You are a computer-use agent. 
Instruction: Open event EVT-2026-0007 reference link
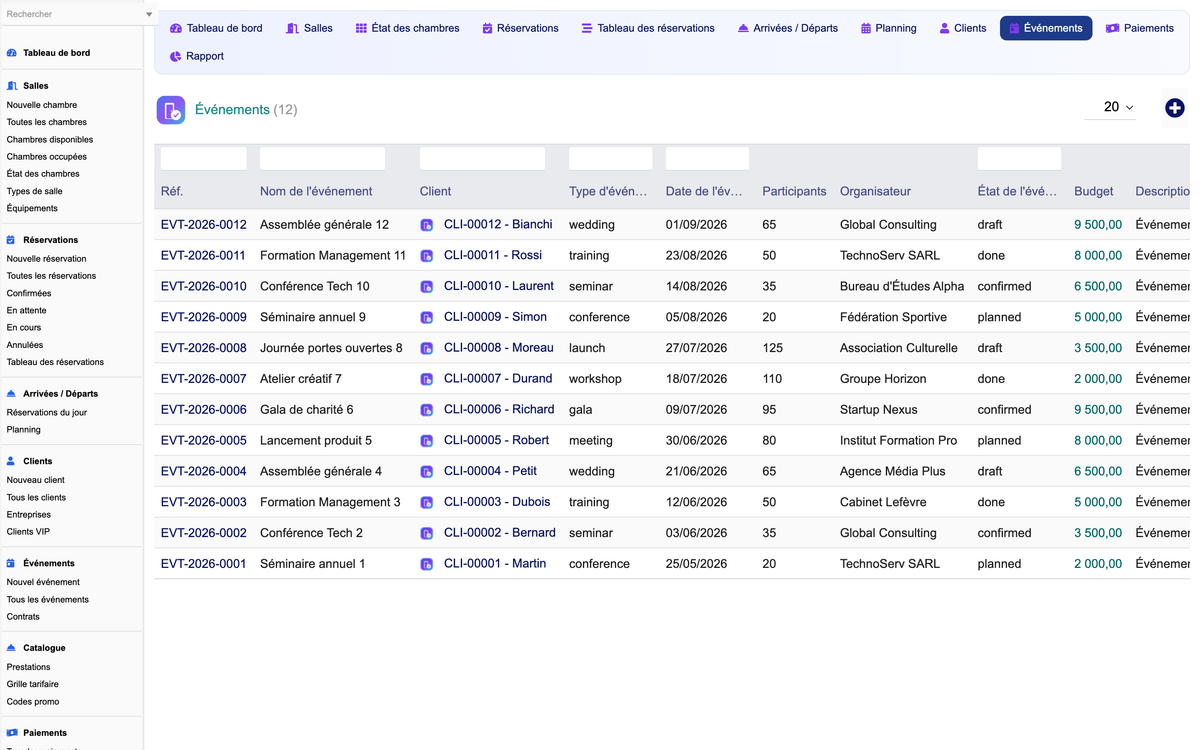click(204, 379)
